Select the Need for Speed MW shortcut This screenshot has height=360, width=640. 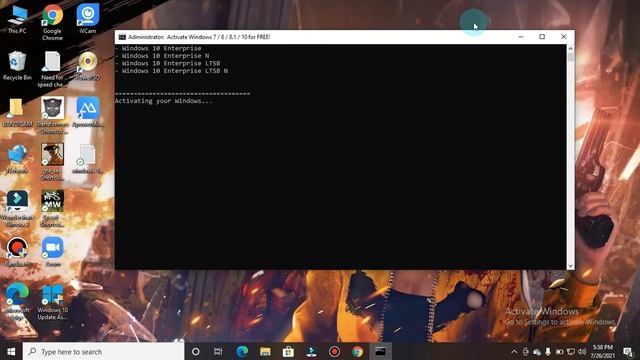tap(52, 209)
